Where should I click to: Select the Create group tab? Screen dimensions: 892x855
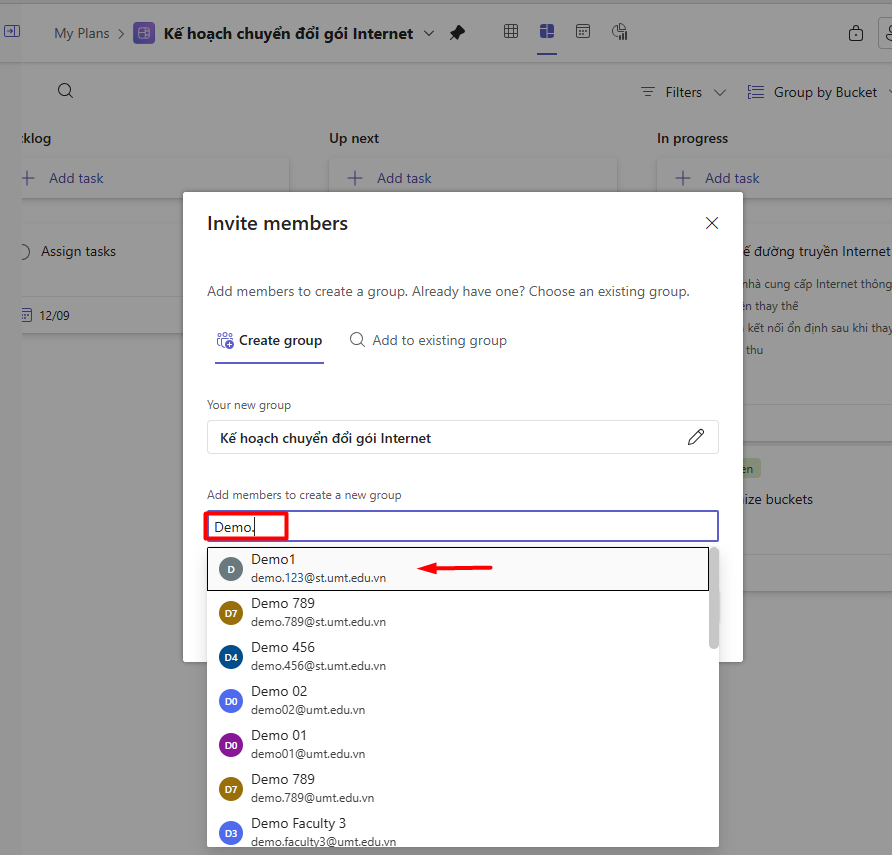(270, 340)
